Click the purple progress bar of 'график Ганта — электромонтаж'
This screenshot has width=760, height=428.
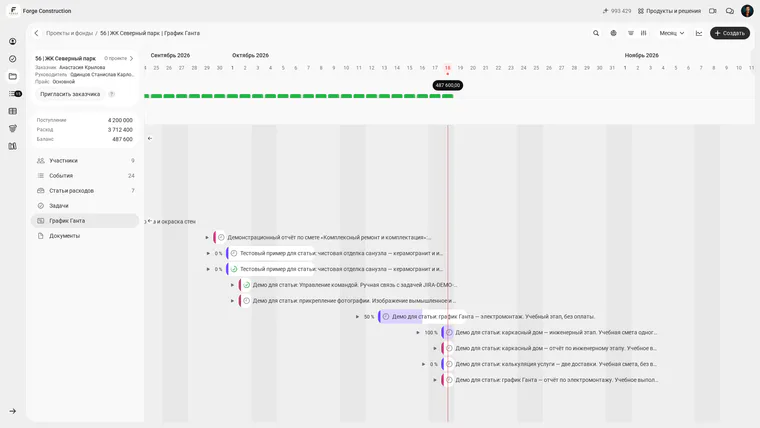point(400,317)
